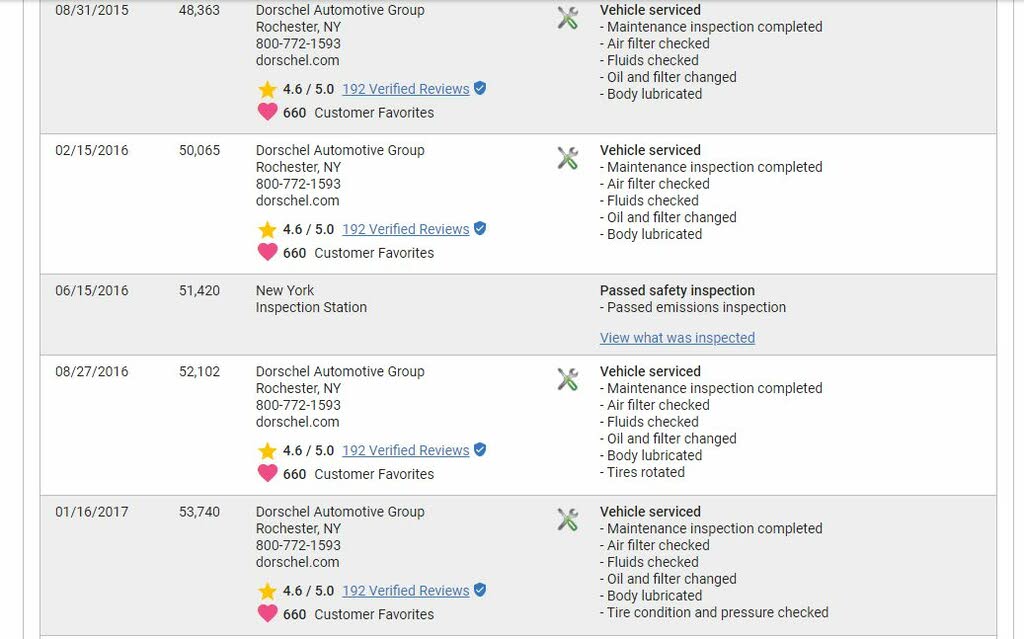Click the pink heart icon in 08/27/2016 entry
The width and height of the screenshot is (1024, 639).
point(267,473)
